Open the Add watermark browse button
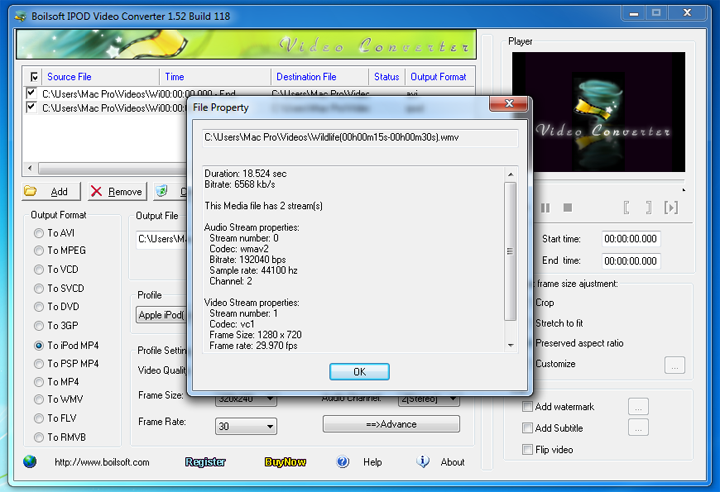The width and height of the screenshot is (720, 492). (x=638, y=407)
